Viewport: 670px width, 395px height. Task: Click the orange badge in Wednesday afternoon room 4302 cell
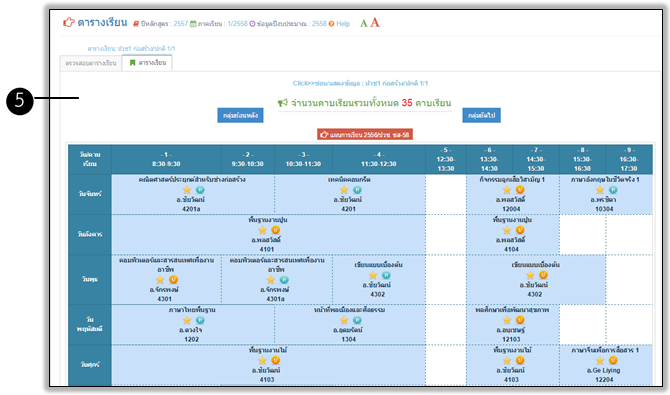tap(543, 275)
